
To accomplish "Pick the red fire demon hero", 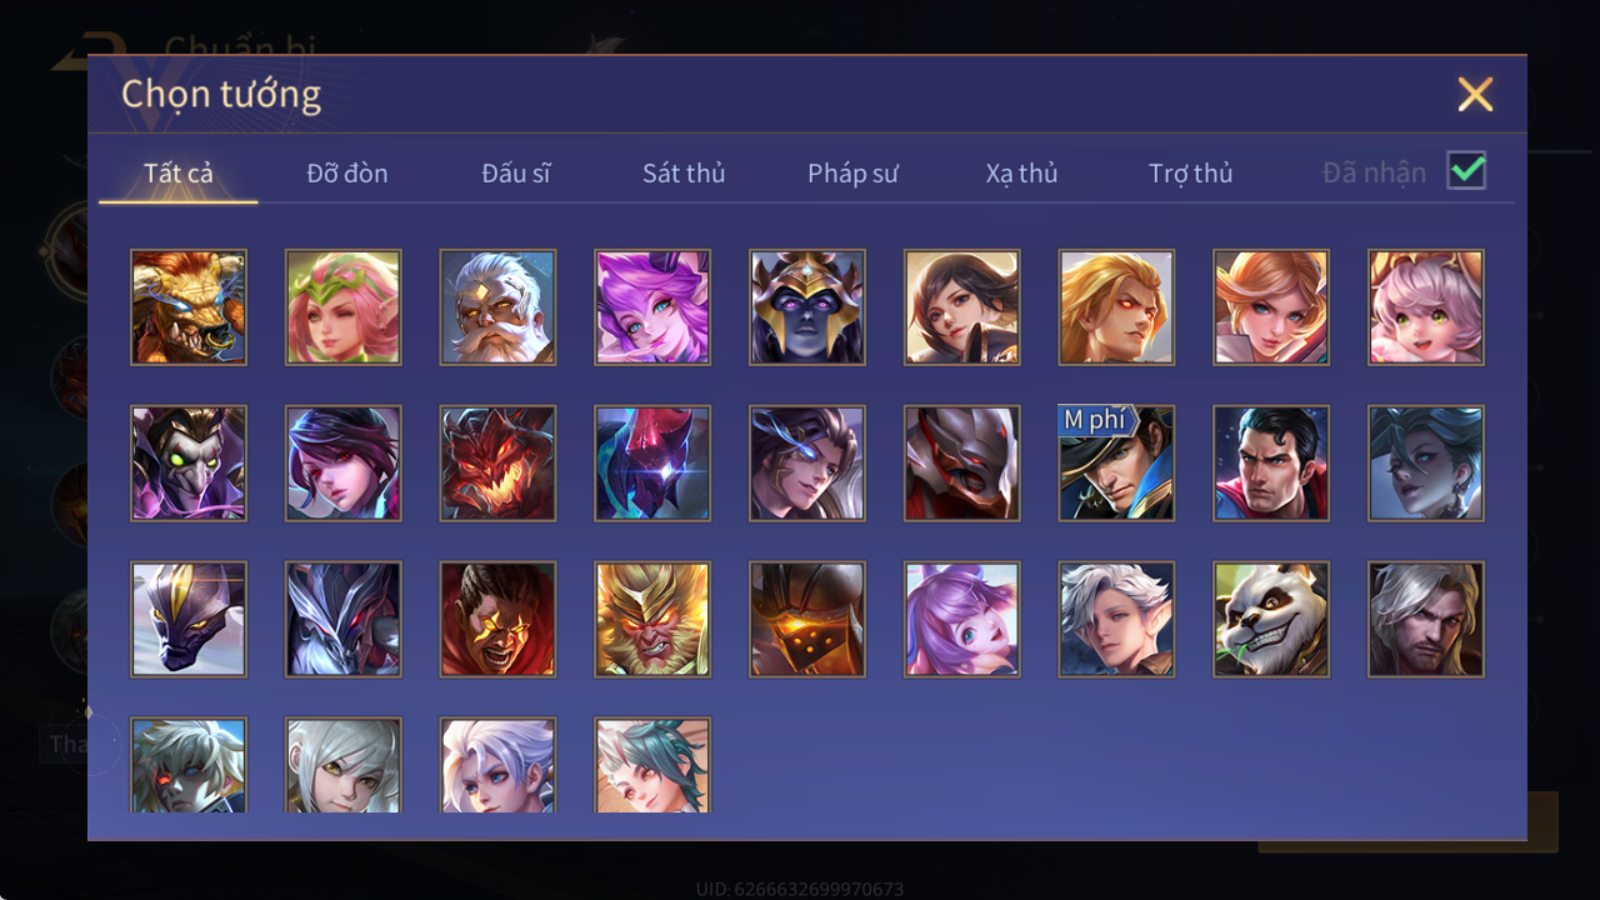I will (x=497, y=463).
